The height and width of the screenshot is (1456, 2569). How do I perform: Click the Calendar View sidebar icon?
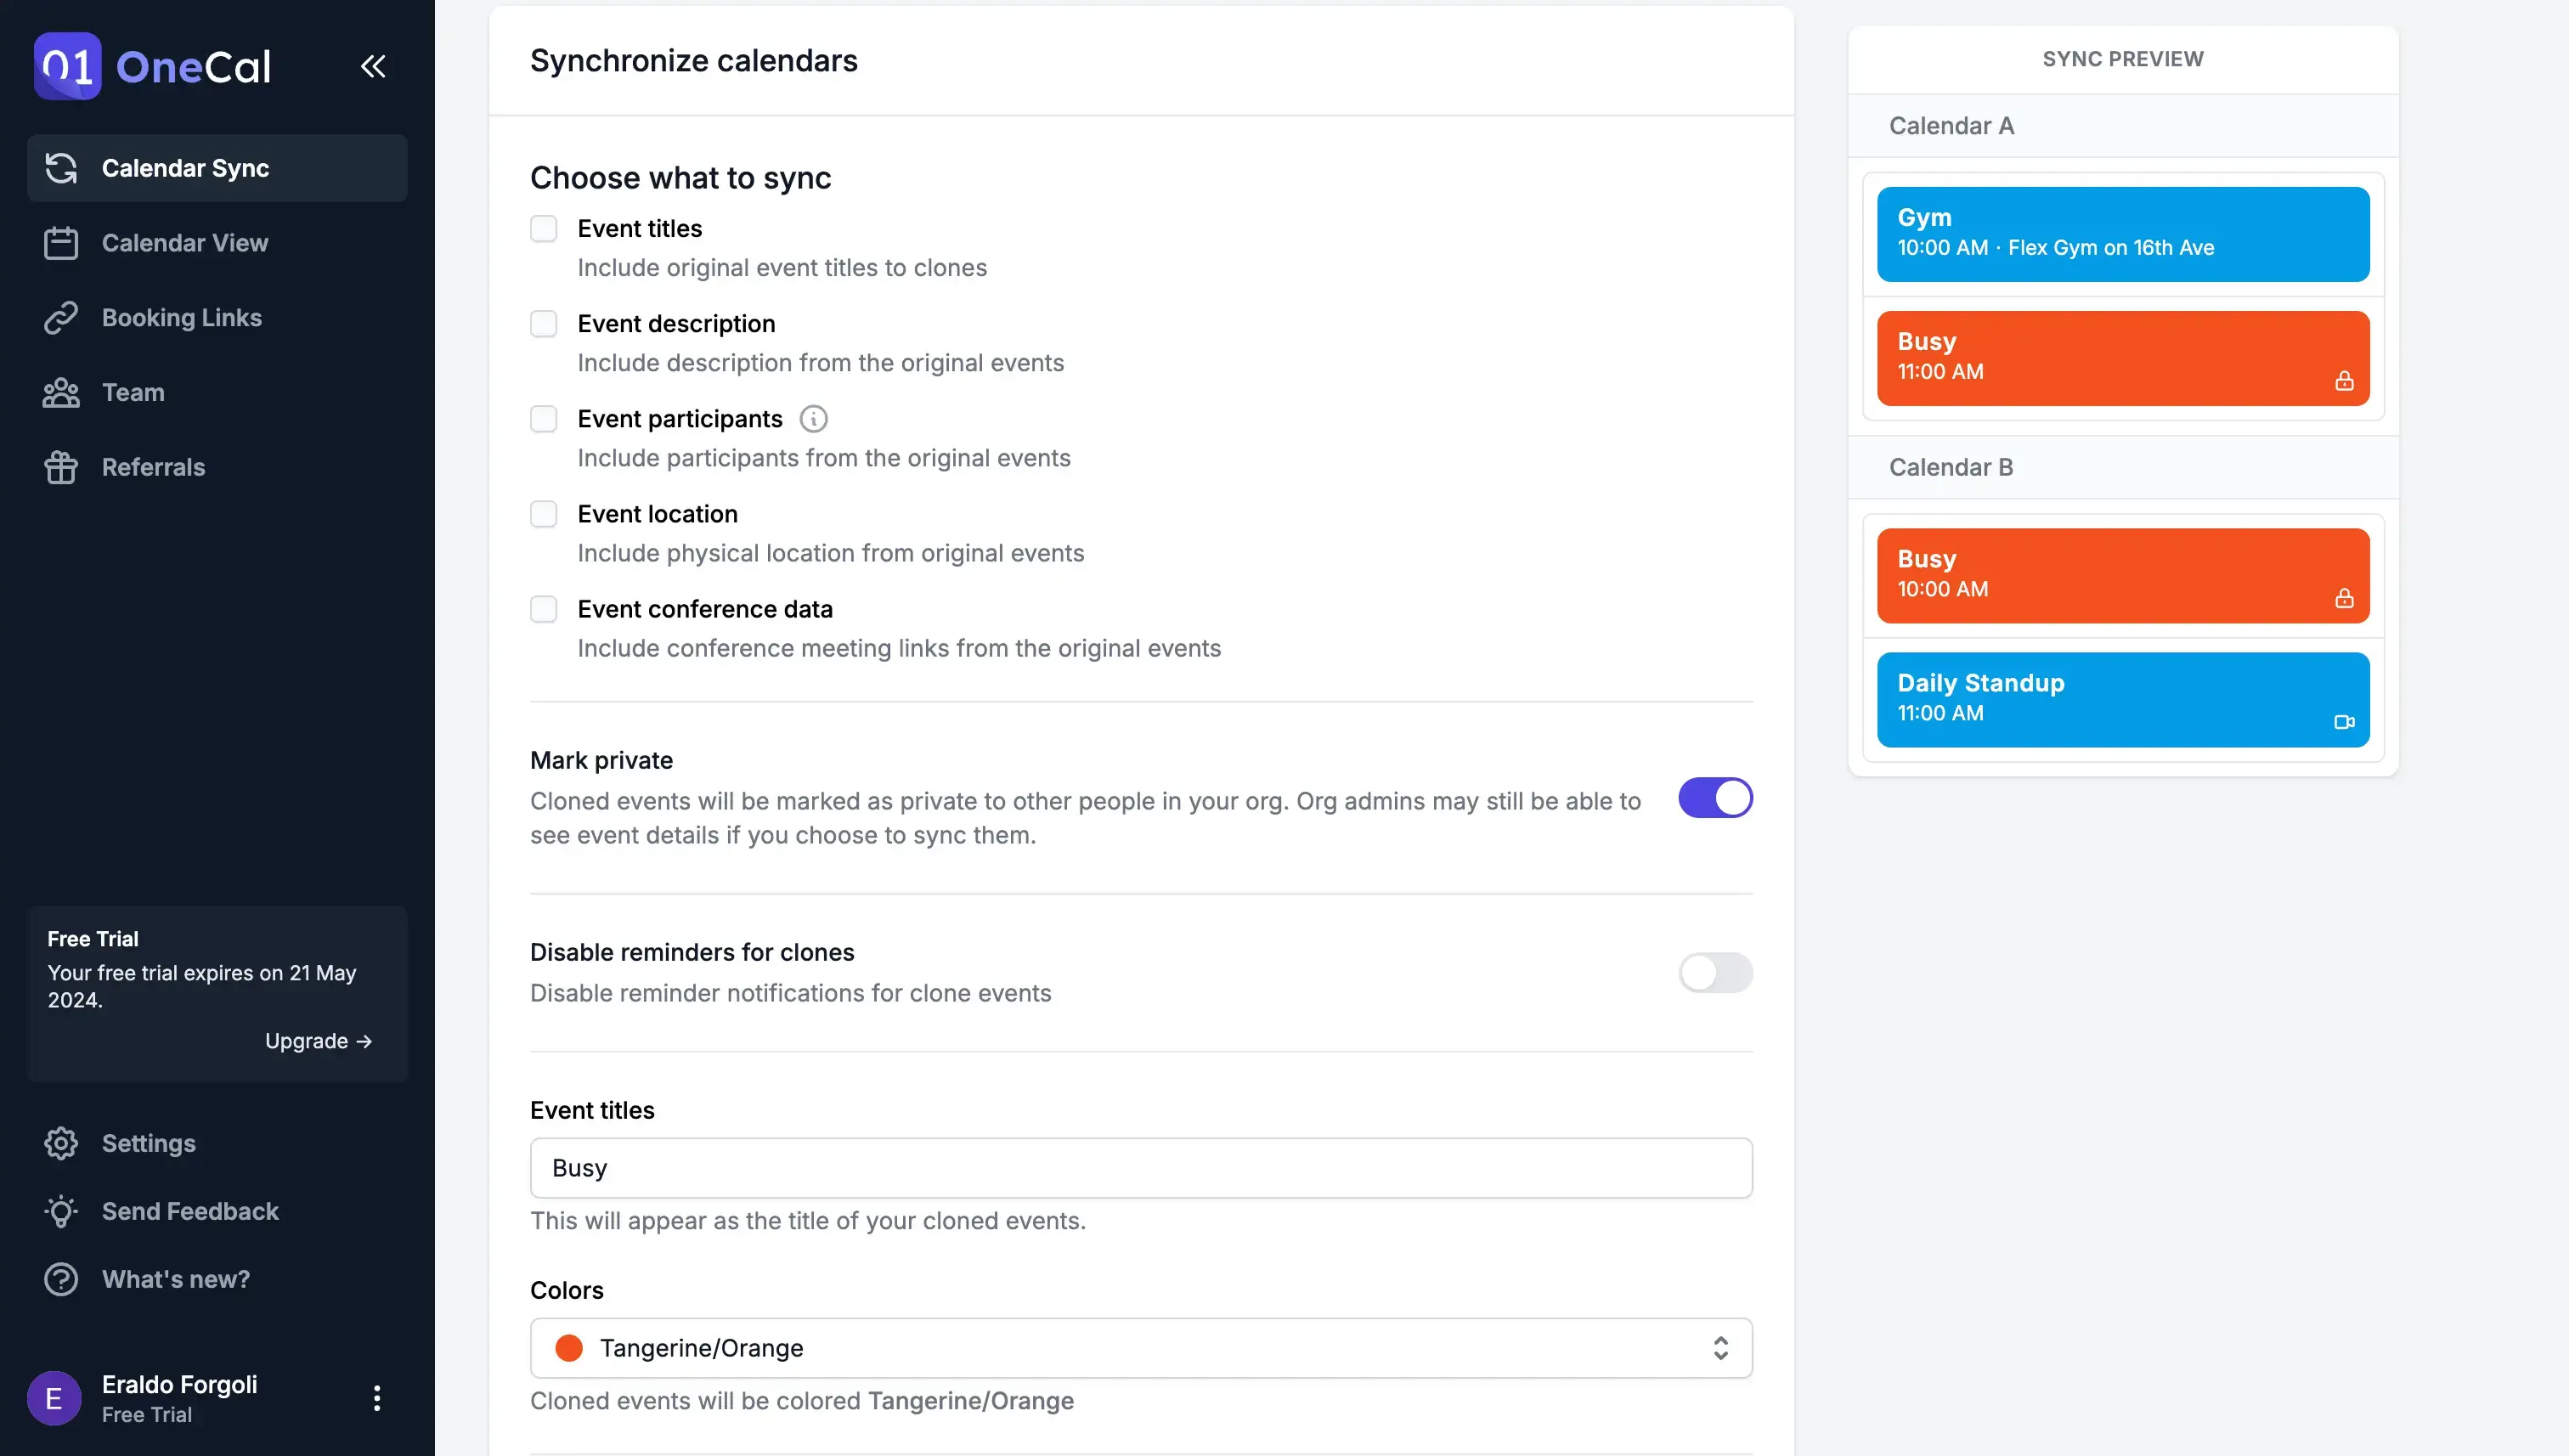62,242
